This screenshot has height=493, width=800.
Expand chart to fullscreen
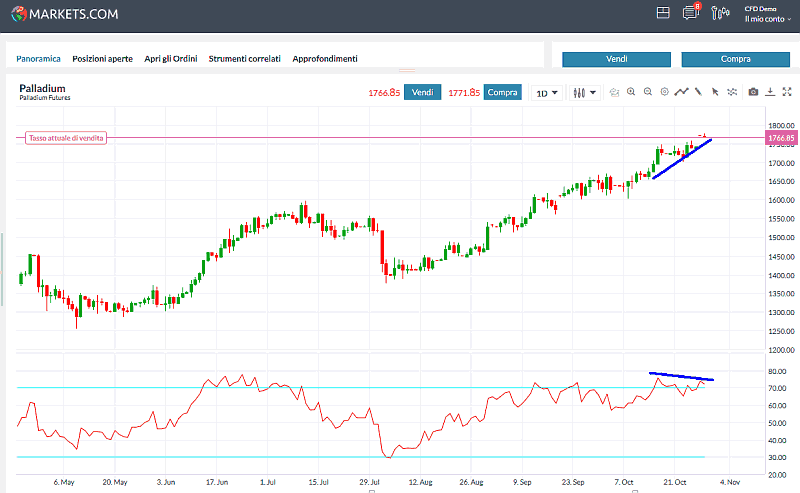pos(787,92)
